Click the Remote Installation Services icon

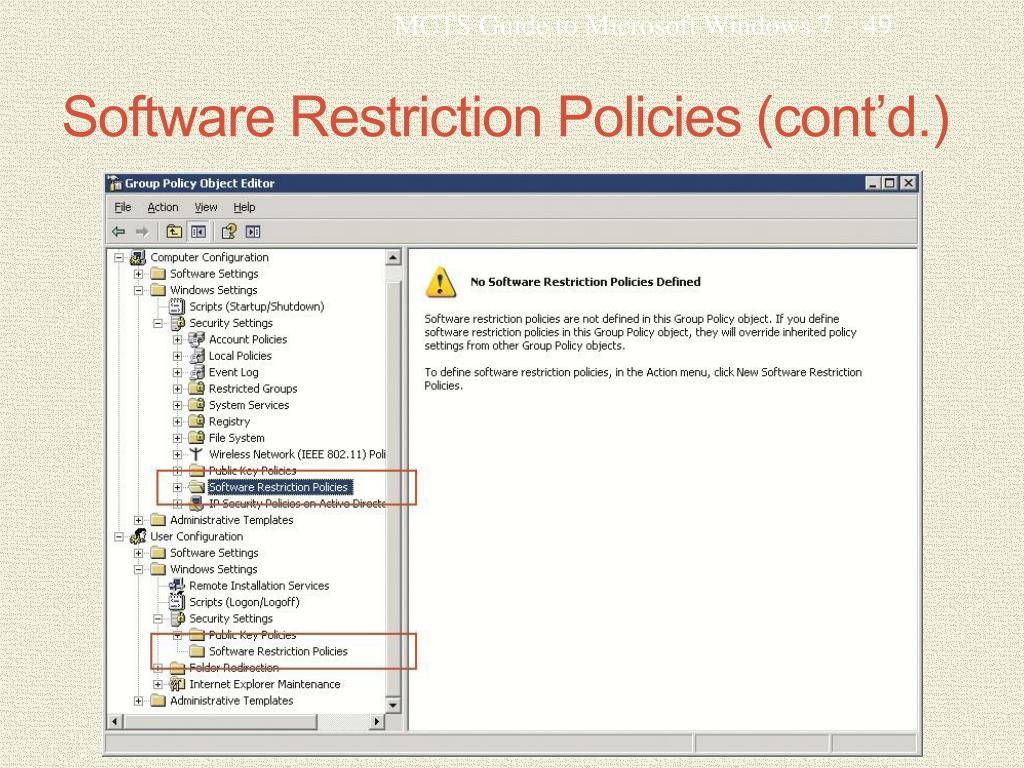click(177, 585)
